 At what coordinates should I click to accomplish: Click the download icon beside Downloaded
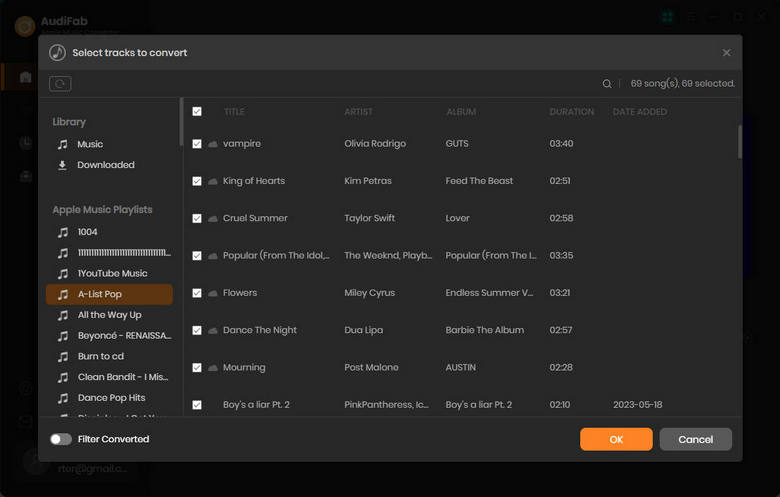[x=63, y=165]
